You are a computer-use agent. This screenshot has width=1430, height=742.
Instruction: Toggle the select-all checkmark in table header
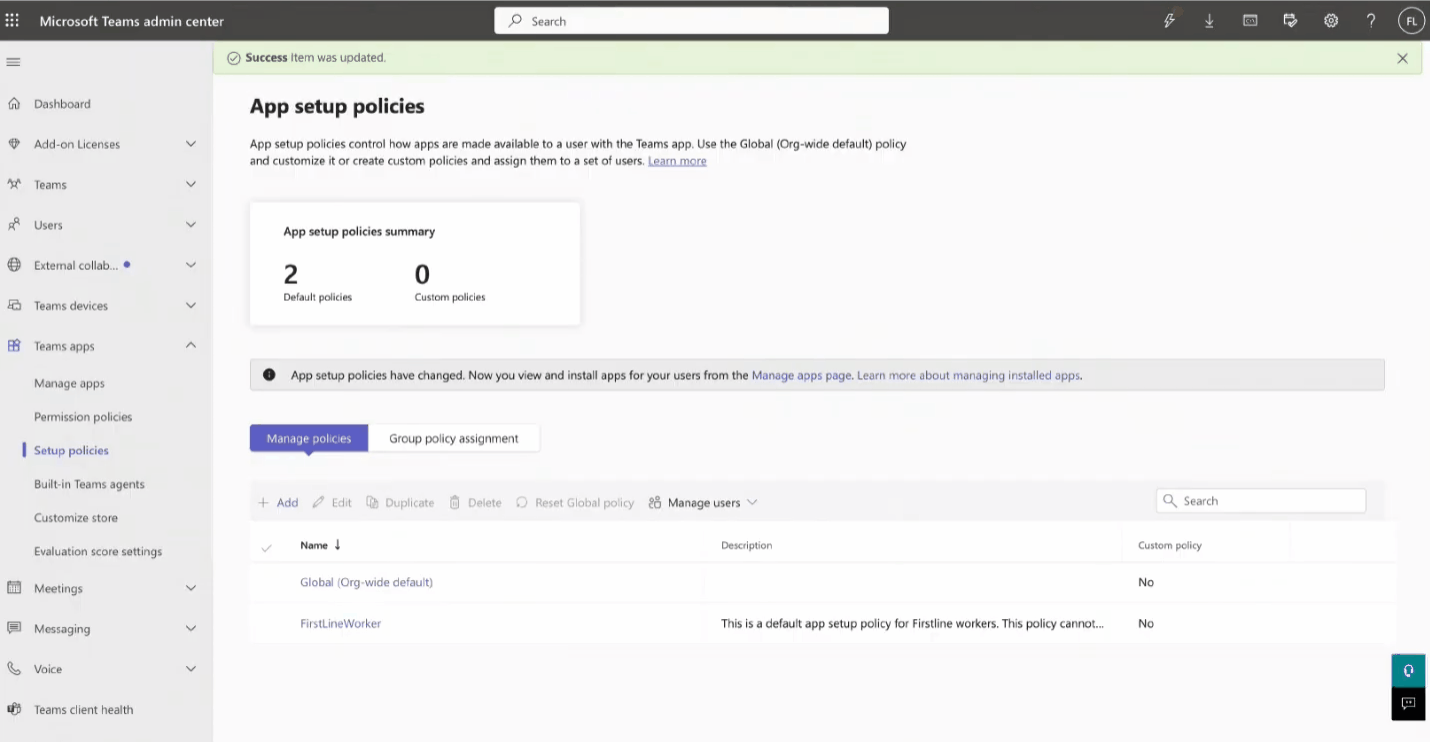coord(266,547)
